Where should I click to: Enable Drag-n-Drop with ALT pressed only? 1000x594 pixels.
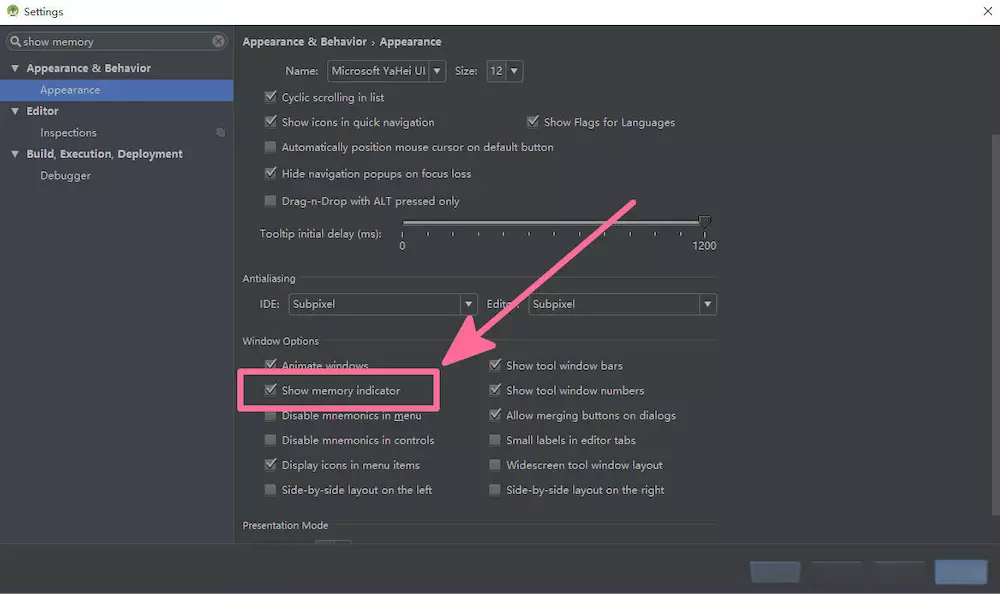click(x=271, y=201)
